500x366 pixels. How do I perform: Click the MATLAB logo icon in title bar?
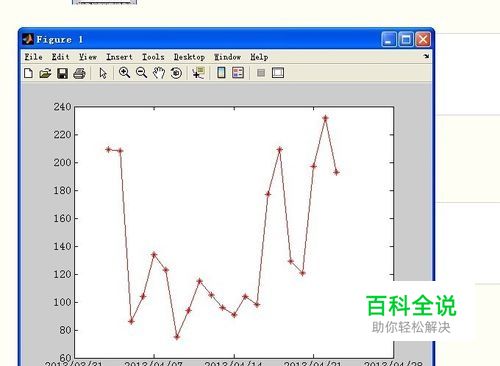tap(28, 39)
